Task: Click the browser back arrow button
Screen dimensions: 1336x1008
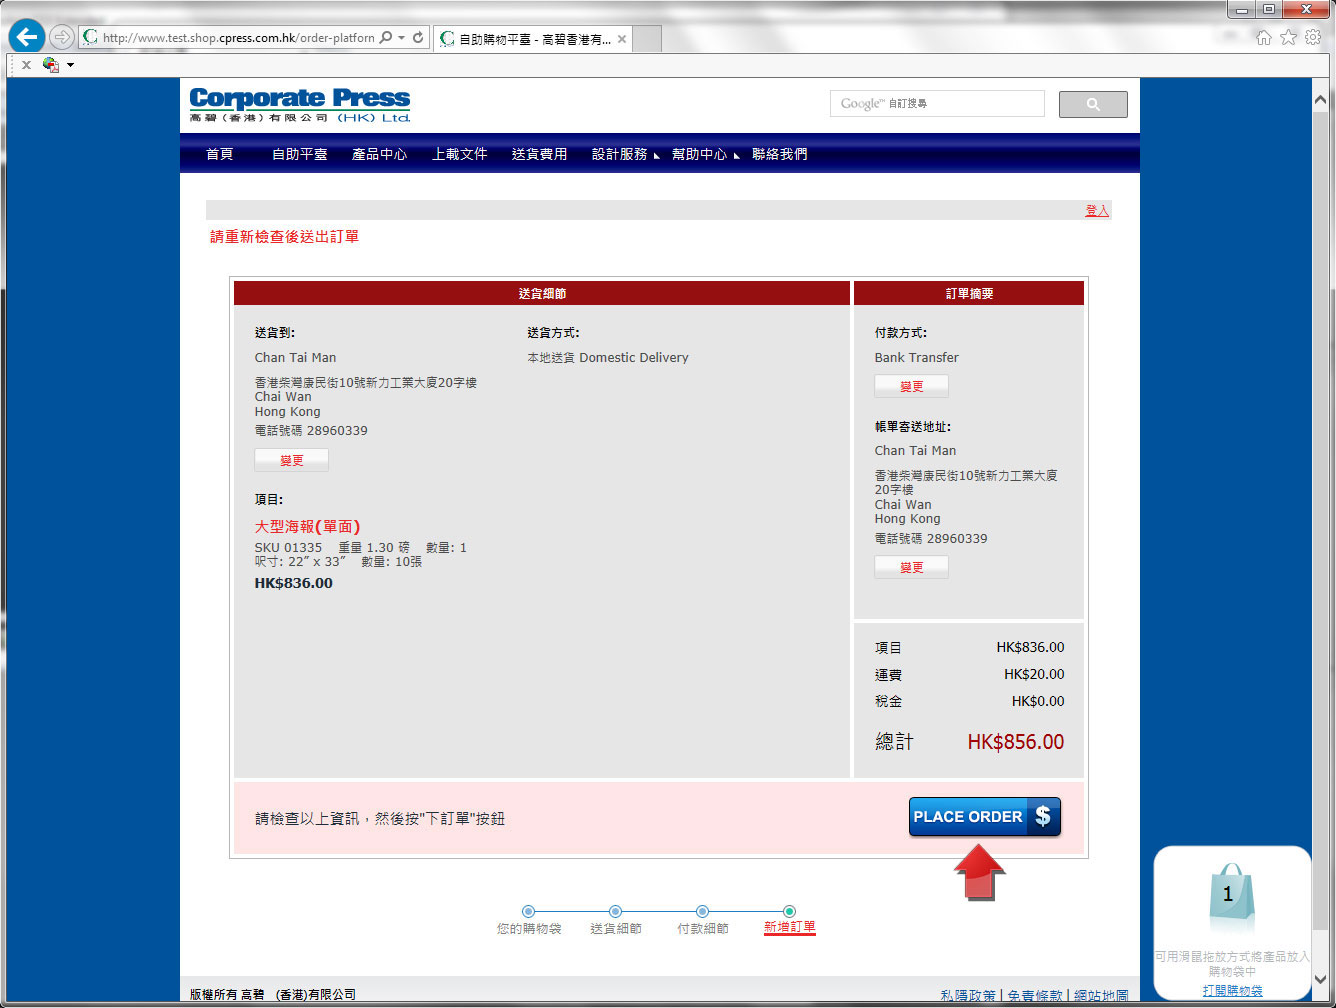Action: tap(26, 37)
